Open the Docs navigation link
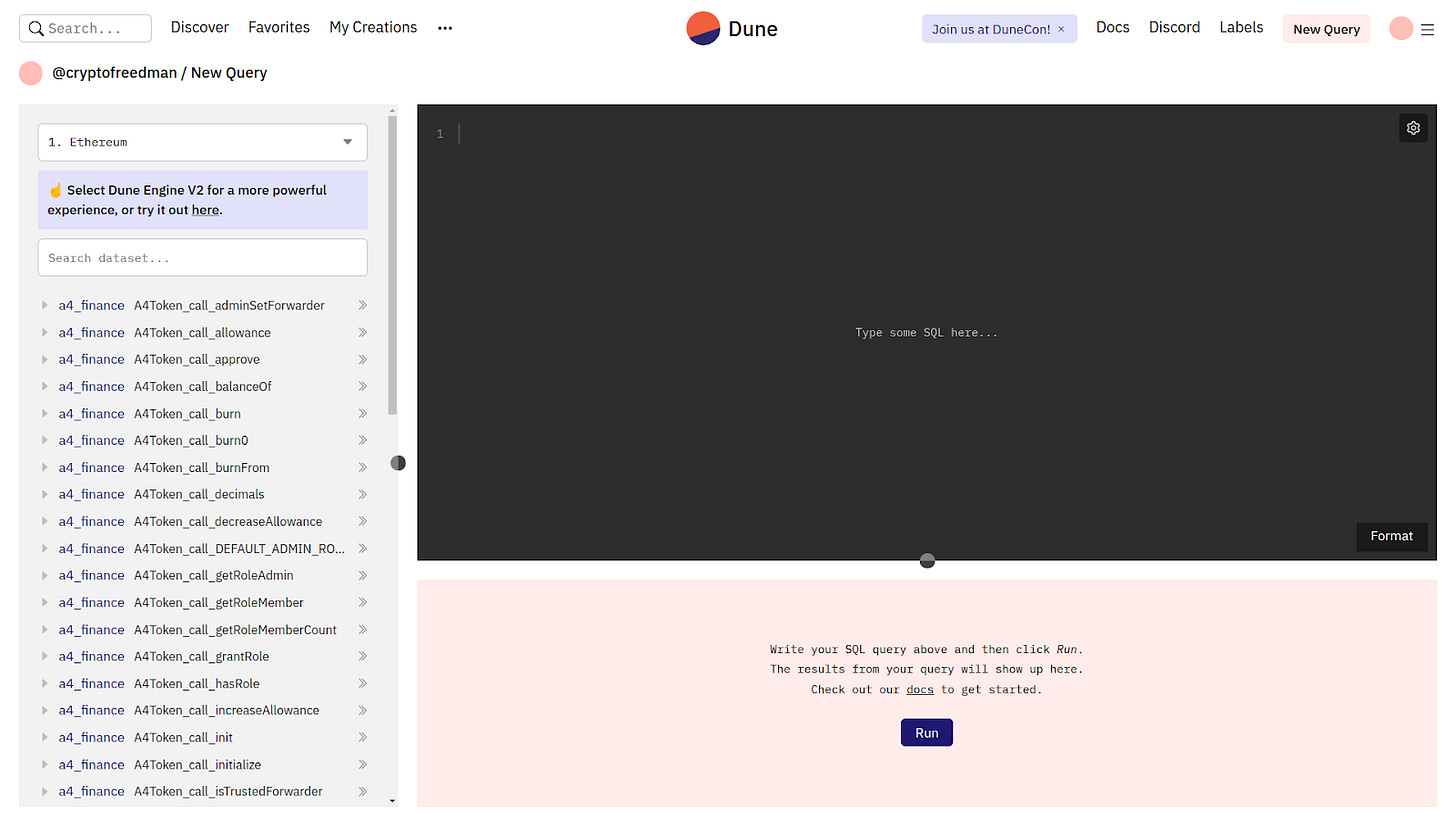Viewport: 1456px width, 835px height. coord(1113,28)
